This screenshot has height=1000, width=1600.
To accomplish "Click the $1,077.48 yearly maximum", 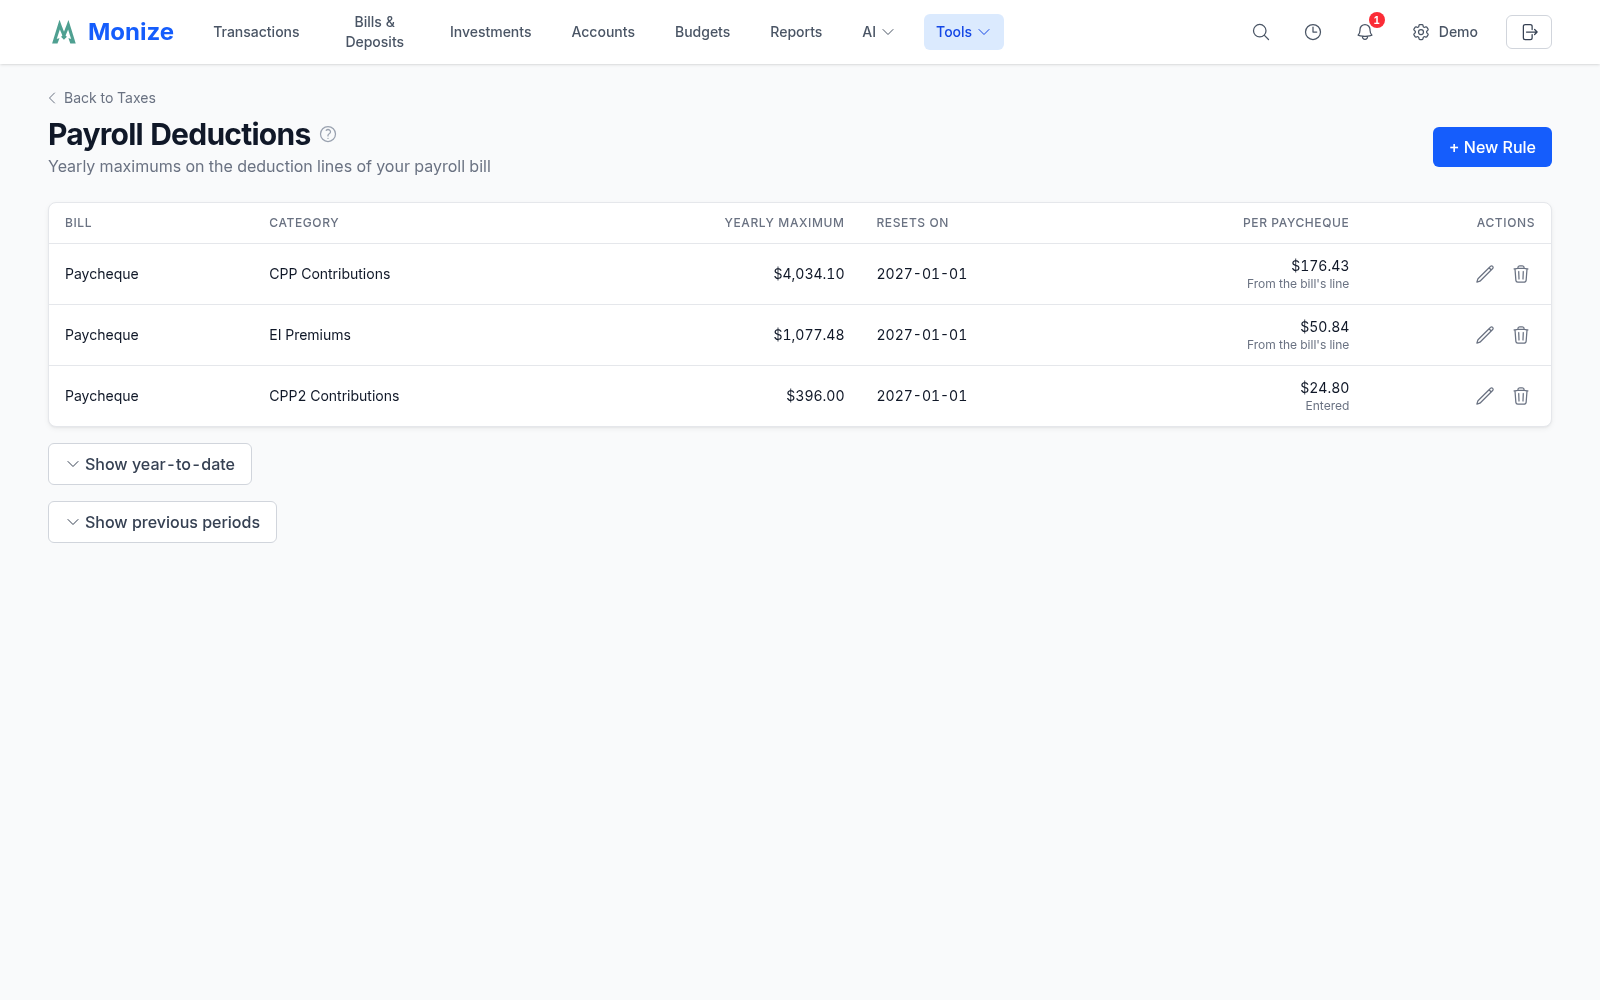I will tap(809, 335).
